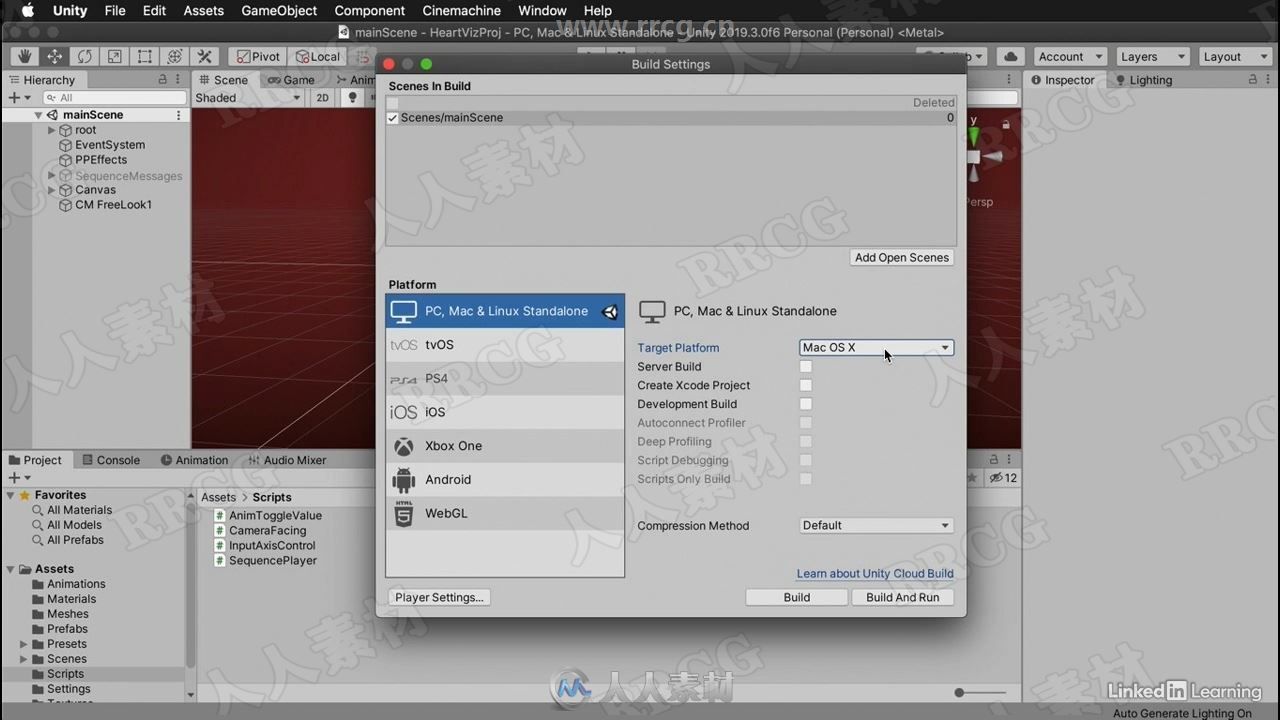Open the Hierarchy panel three-dot menu
1280x720 pixels.
tap(180, 80)
